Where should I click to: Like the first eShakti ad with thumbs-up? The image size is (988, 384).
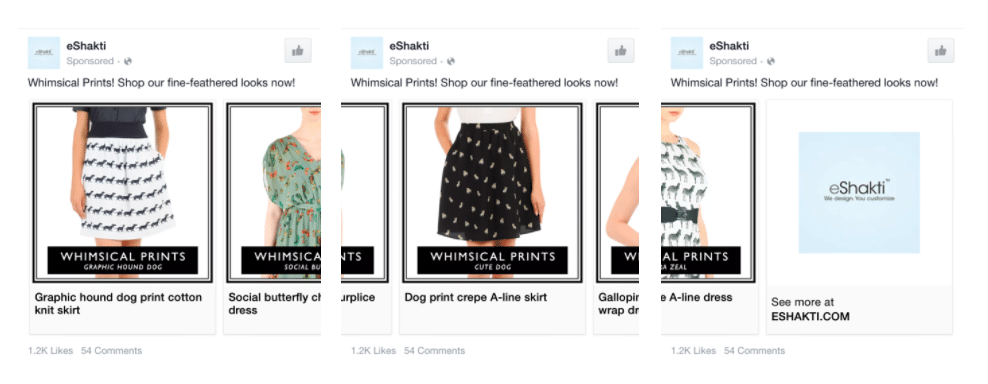(298, 50)
